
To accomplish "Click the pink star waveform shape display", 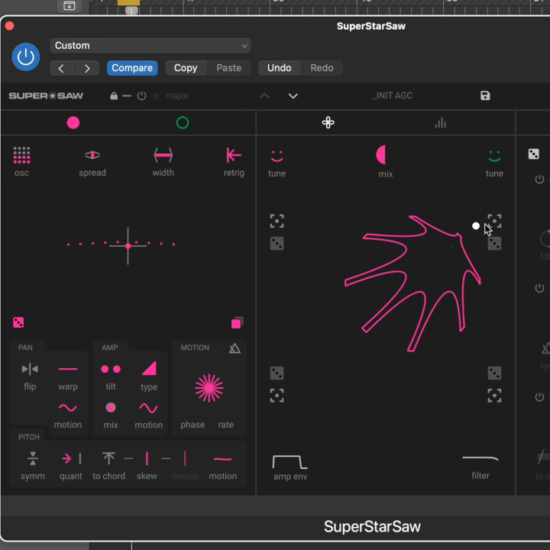I will 412,283.
